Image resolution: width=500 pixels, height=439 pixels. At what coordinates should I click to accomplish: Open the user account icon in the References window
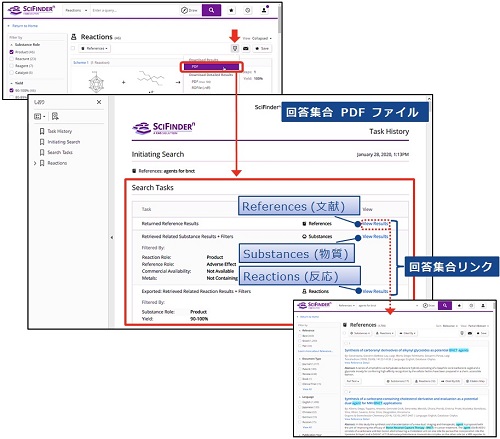tap(483, 305)
